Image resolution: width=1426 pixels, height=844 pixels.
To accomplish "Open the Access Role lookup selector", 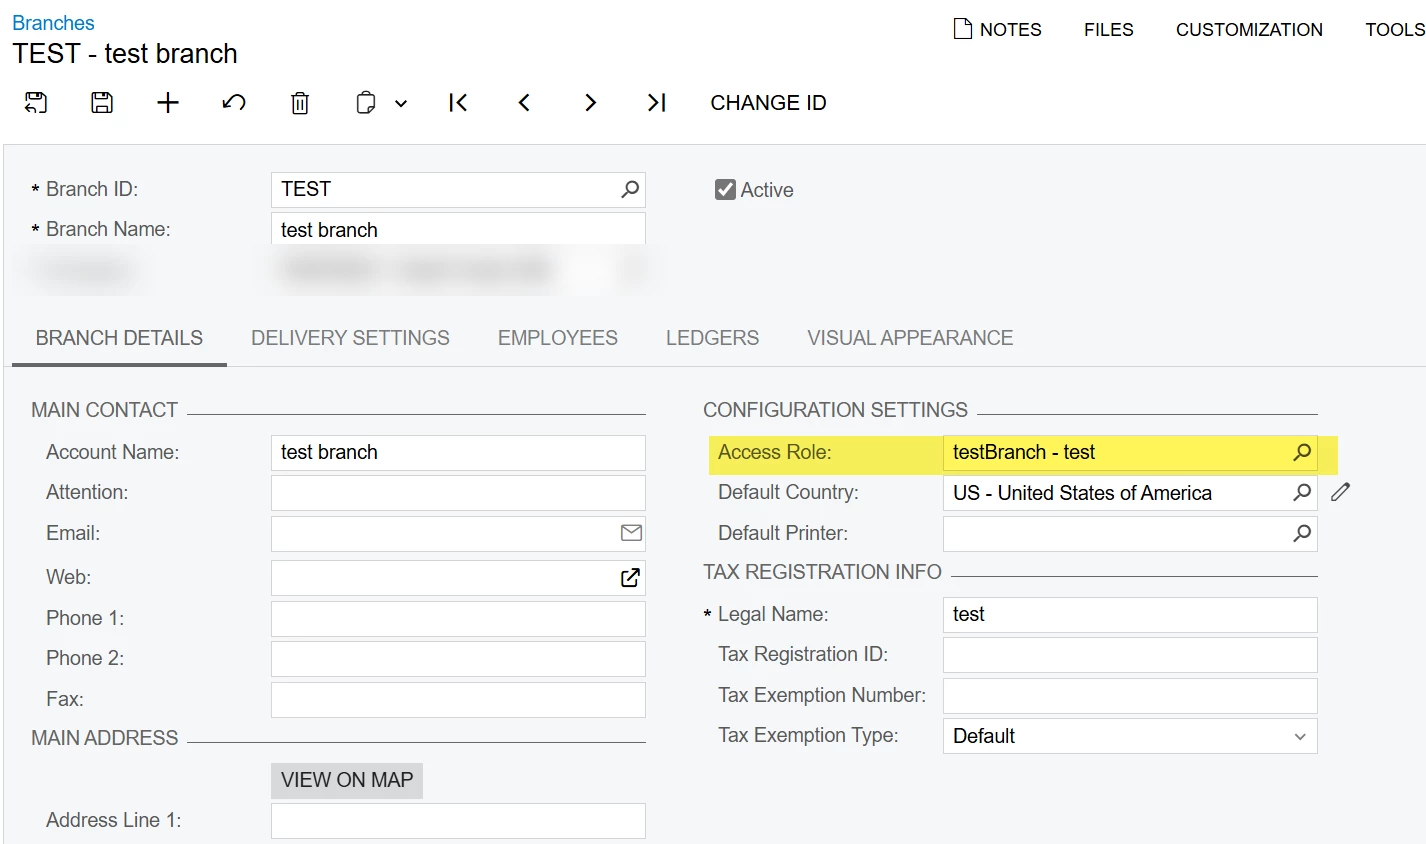I will [x=1302, y=452].
